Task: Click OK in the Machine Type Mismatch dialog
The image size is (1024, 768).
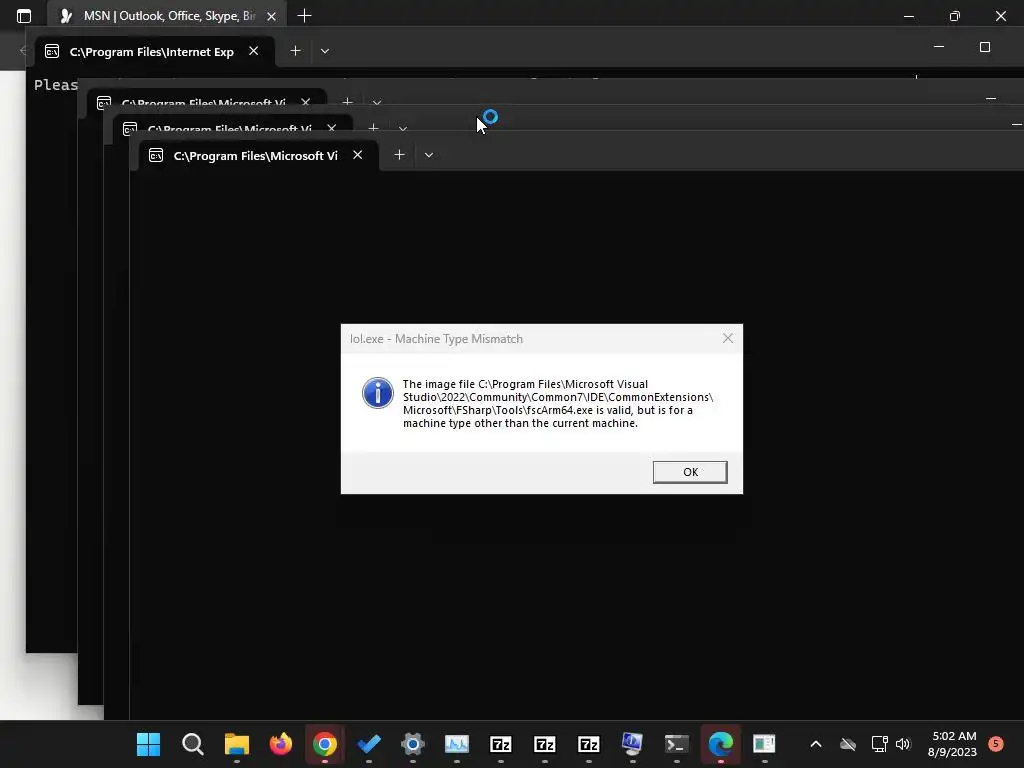Action: click(x=690, y=472)
